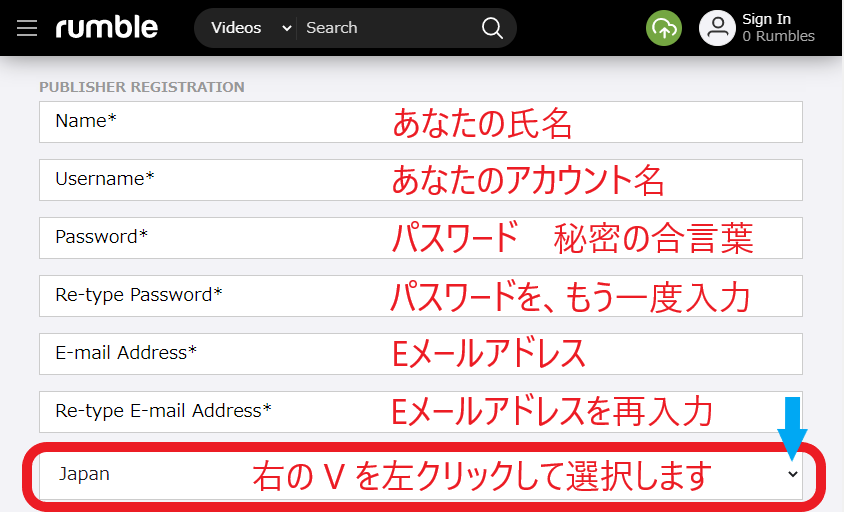Click the blue downward arrow annotation
The height and width of the screenshot is (512, 844).
point(792,427)
